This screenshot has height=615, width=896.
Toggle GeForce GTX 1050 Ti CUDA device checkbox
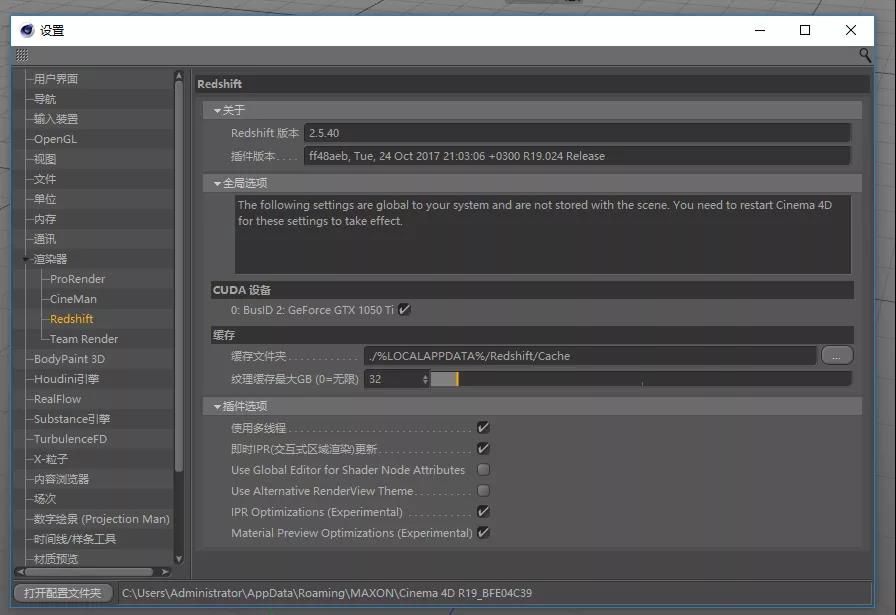pyautogui.click(x=404, y=310)
